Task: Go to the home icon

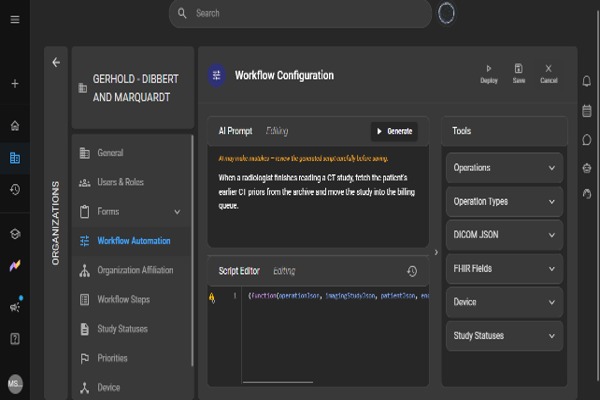Action: click(x=15, y=126)
